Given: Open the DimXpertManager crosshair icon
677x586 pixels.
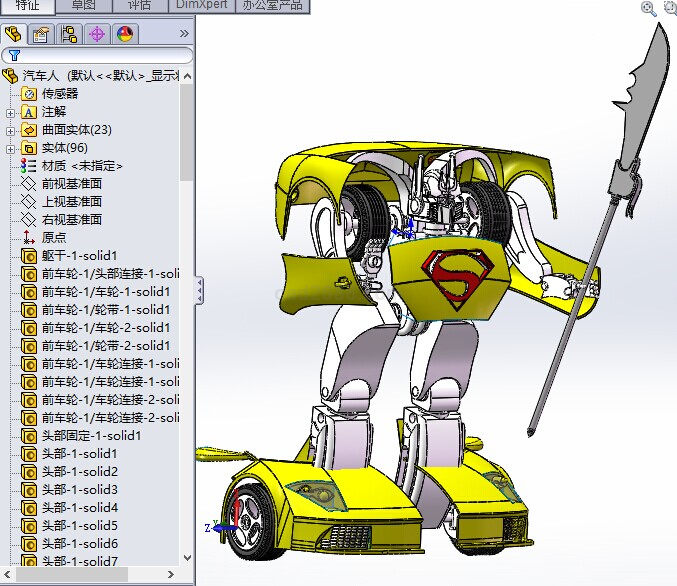Looking at the screenshot, I should [x=97, y=34].
